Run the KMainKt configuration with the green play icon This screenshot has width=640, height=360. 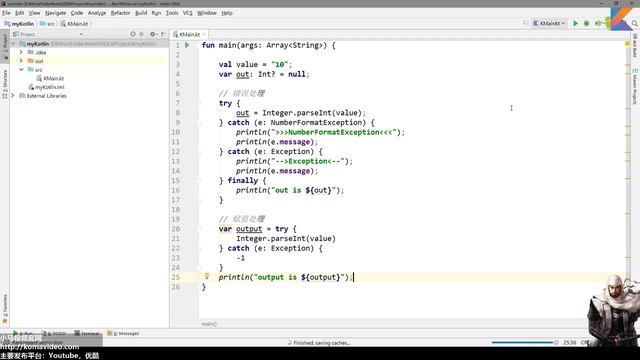(x=576, y=23)
